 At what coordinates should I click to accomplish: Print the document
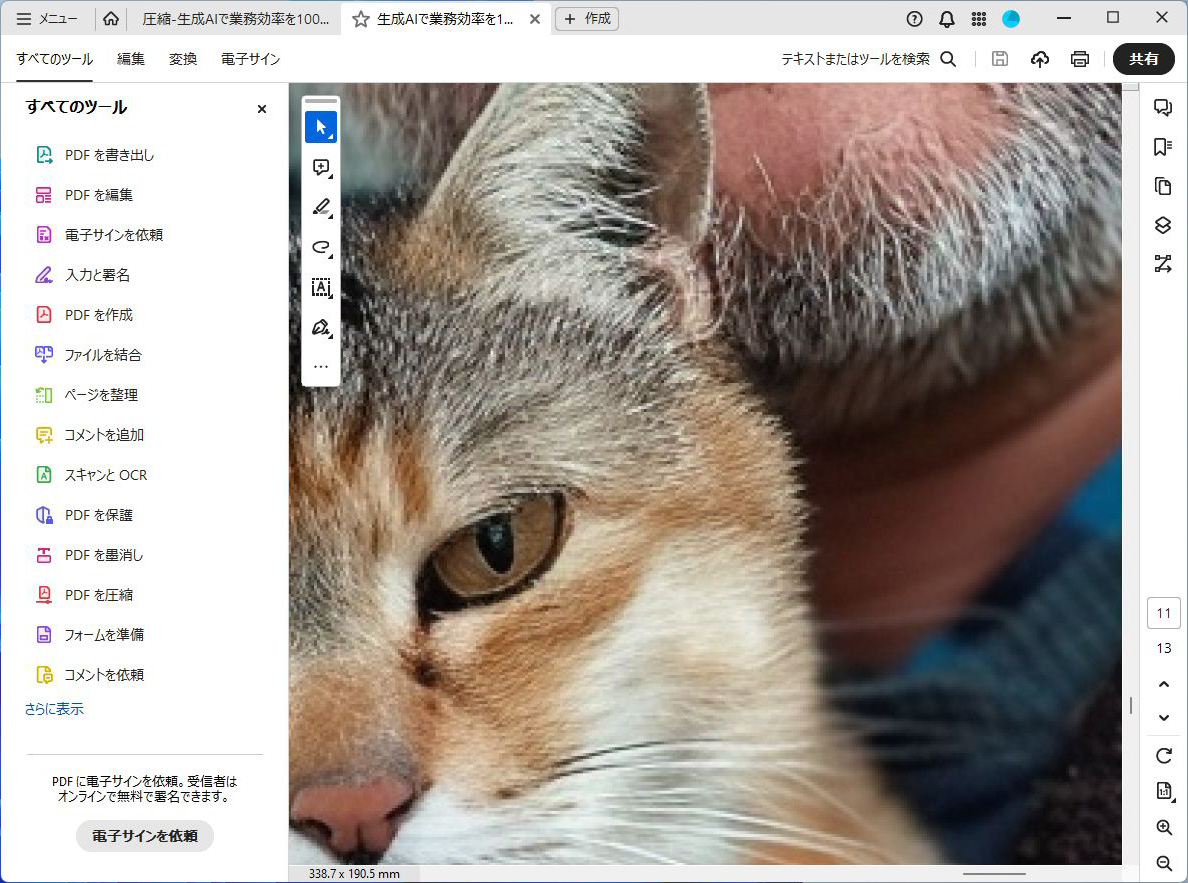pos(1080,59)
